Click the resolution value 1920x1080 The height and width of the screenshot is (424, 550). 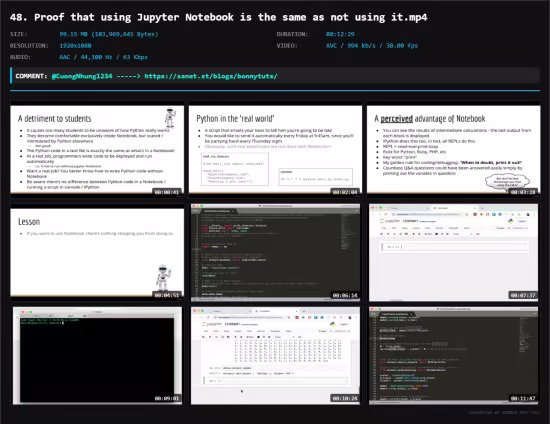pyautogui.click(x=75, y=46)
